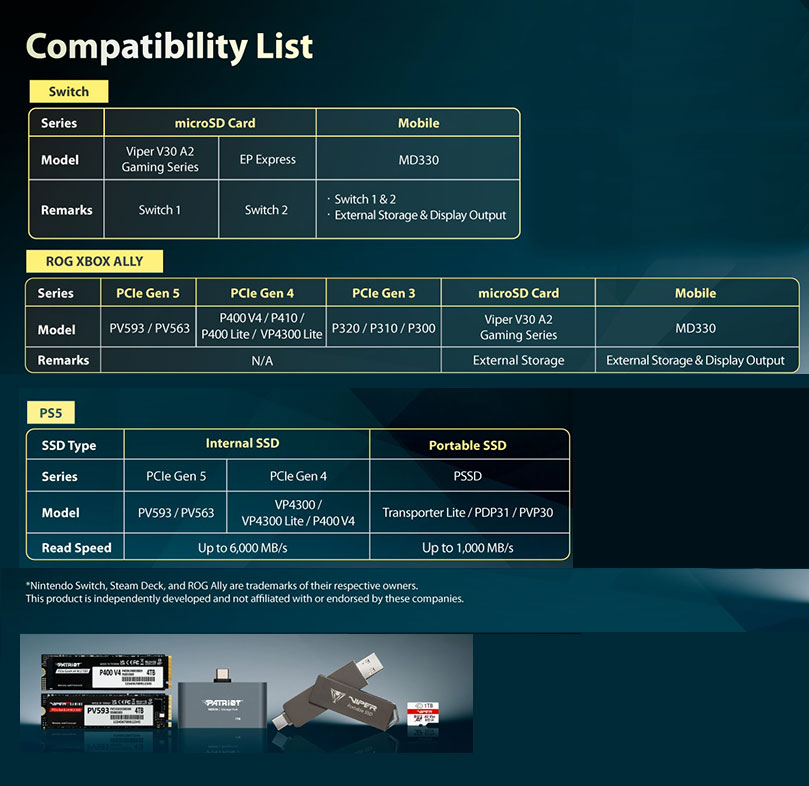Click 'PCIe Gen 4' header in ROG XBOX ALLY table
The height and width of the screenshot is (786, 809).
[262, 293]
